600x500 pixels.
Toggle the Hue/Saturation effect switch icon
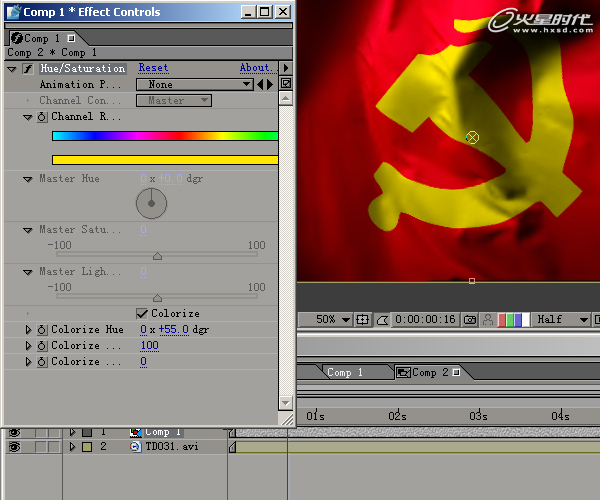(x=28, y=69)
